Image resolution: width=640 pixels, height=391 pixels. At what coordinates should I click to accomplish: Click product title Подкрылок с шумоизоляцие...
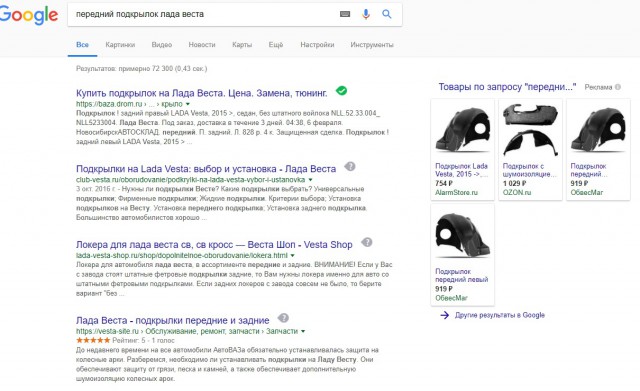[x=529, y=170]
